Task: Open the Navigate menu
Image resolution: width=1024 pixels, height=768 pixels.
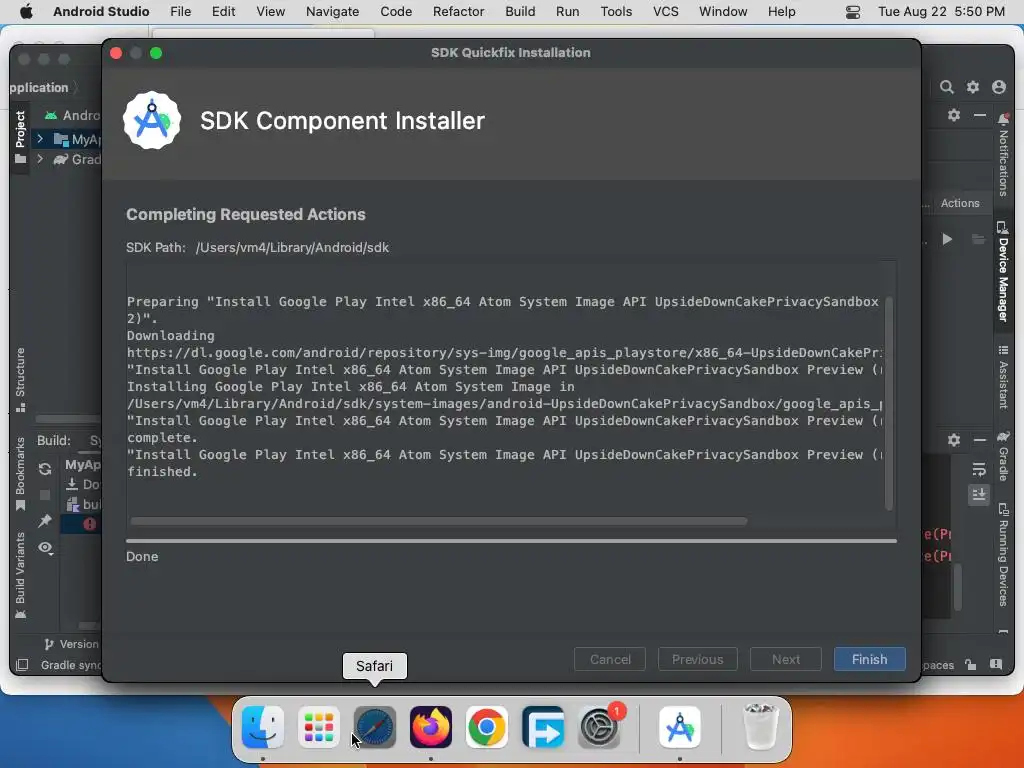Action: coord(332,11)
